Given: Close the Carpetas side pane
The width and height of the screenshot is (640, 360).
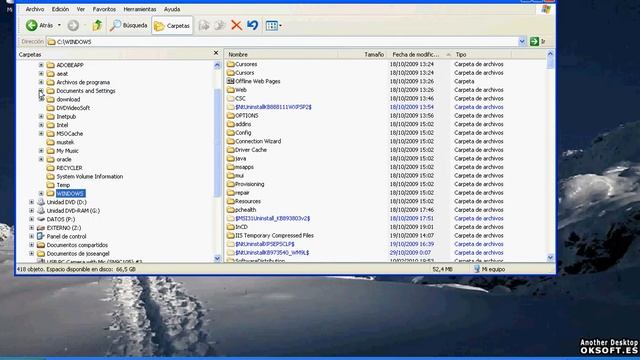Looking at the screenshot, I should (216, 53).
